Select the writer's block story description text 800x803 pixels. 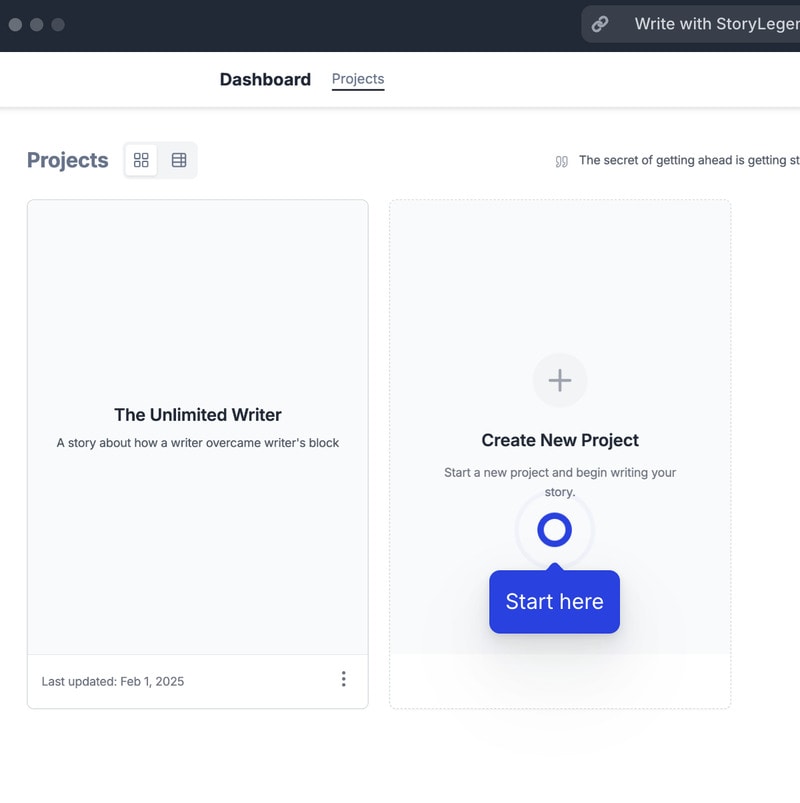(198, 443)
